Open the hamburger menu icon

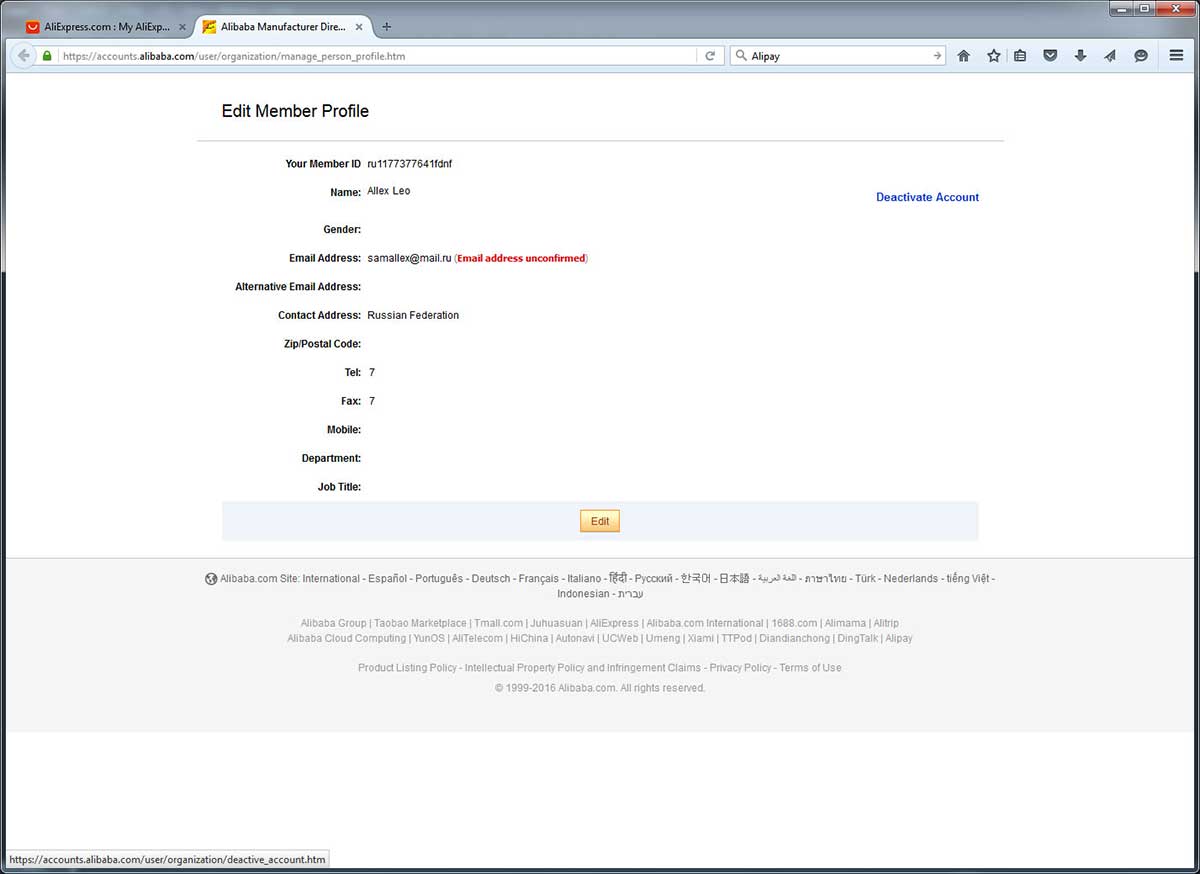pos(1177,56)
